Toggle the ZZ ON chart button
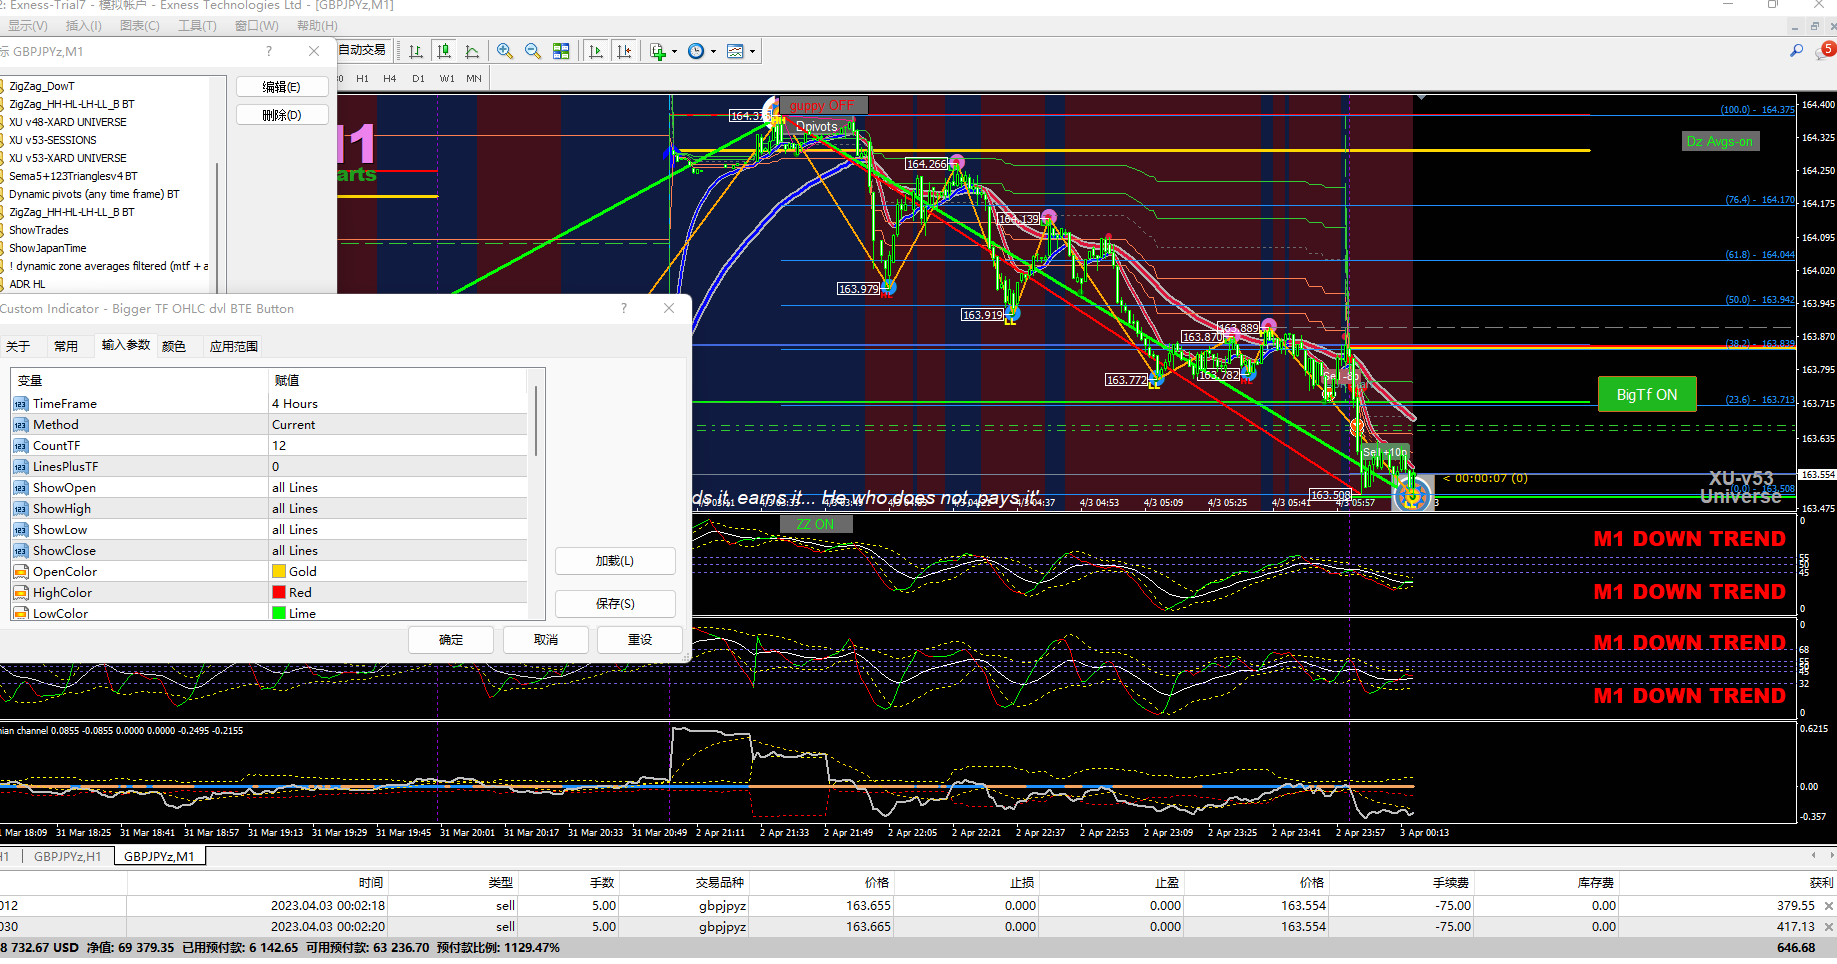This screenshot has height=964, width=1837. point(815,524)
